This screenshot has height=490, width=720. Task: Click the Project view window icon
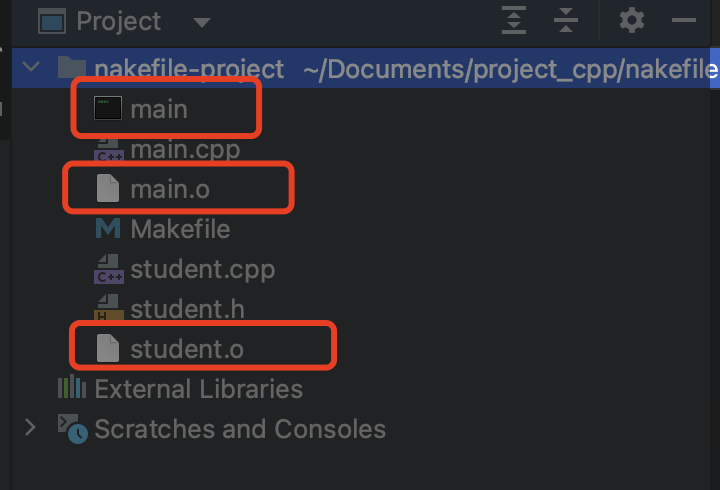coord(51,22)
